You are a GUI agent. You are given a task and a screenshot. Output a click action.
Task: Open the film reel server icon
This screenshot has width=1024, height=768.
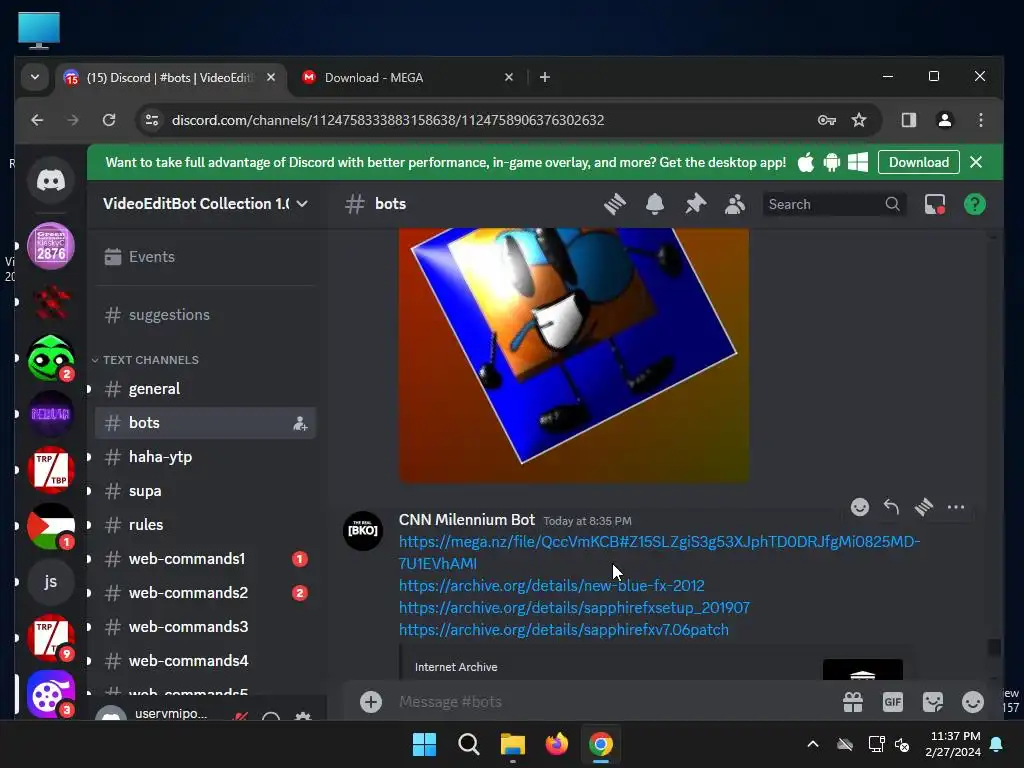tap(50, 694)
